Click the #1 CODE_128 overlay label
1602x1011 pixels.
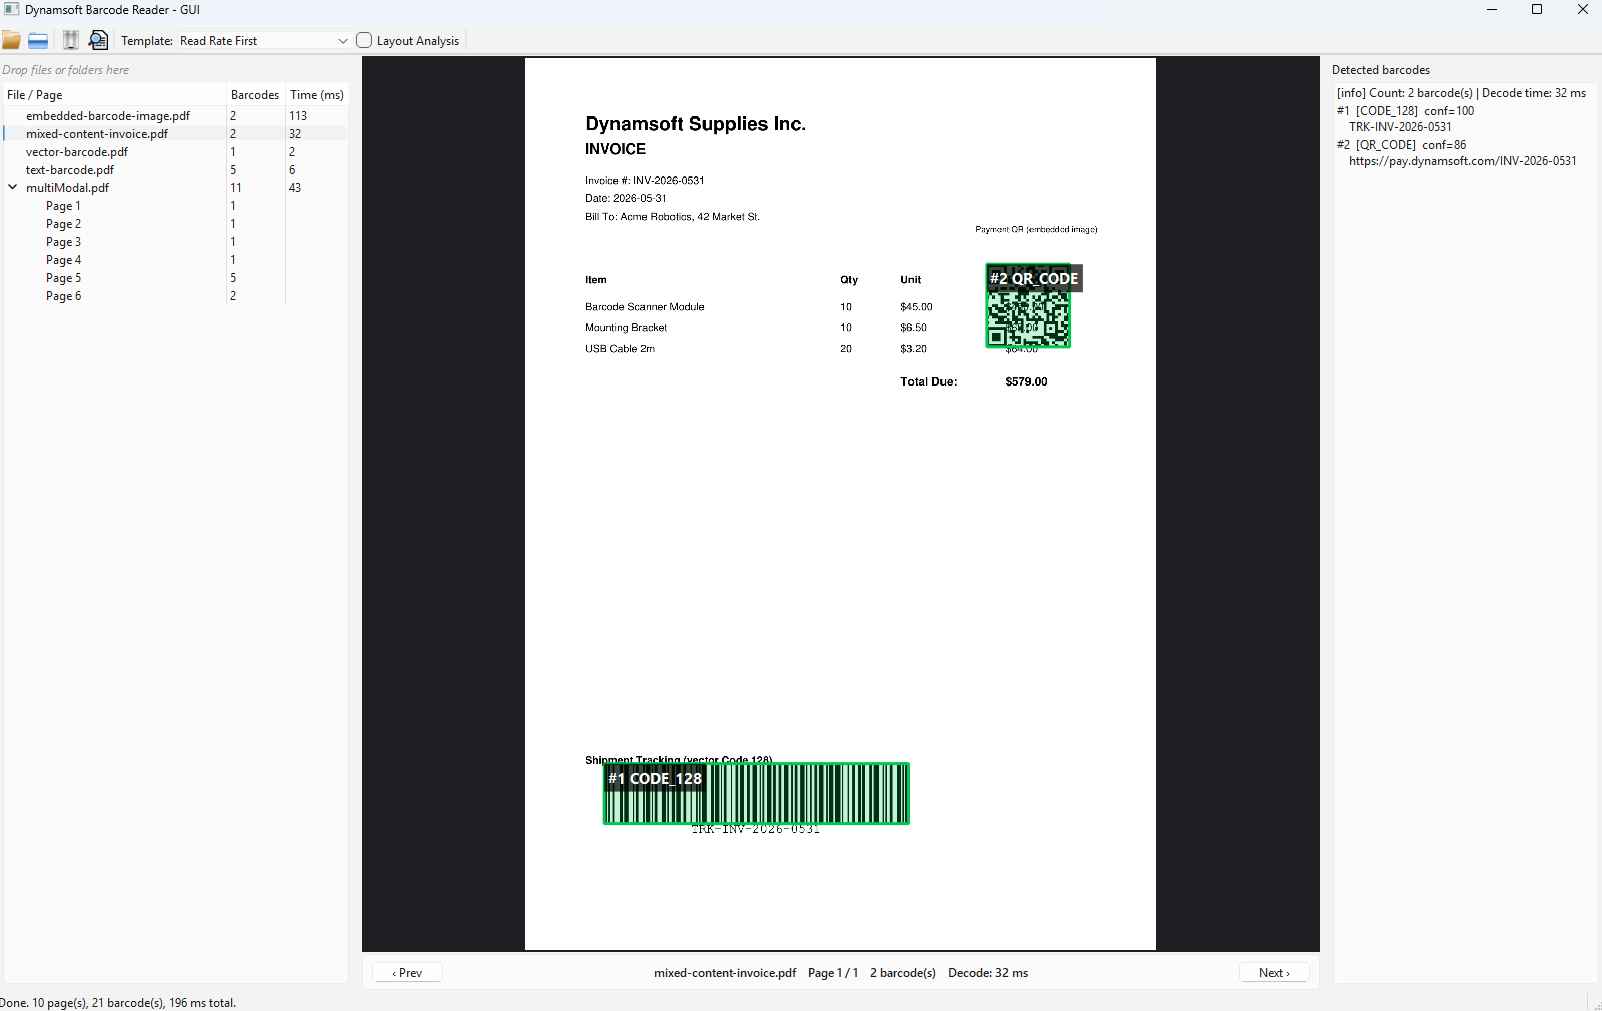655,779
